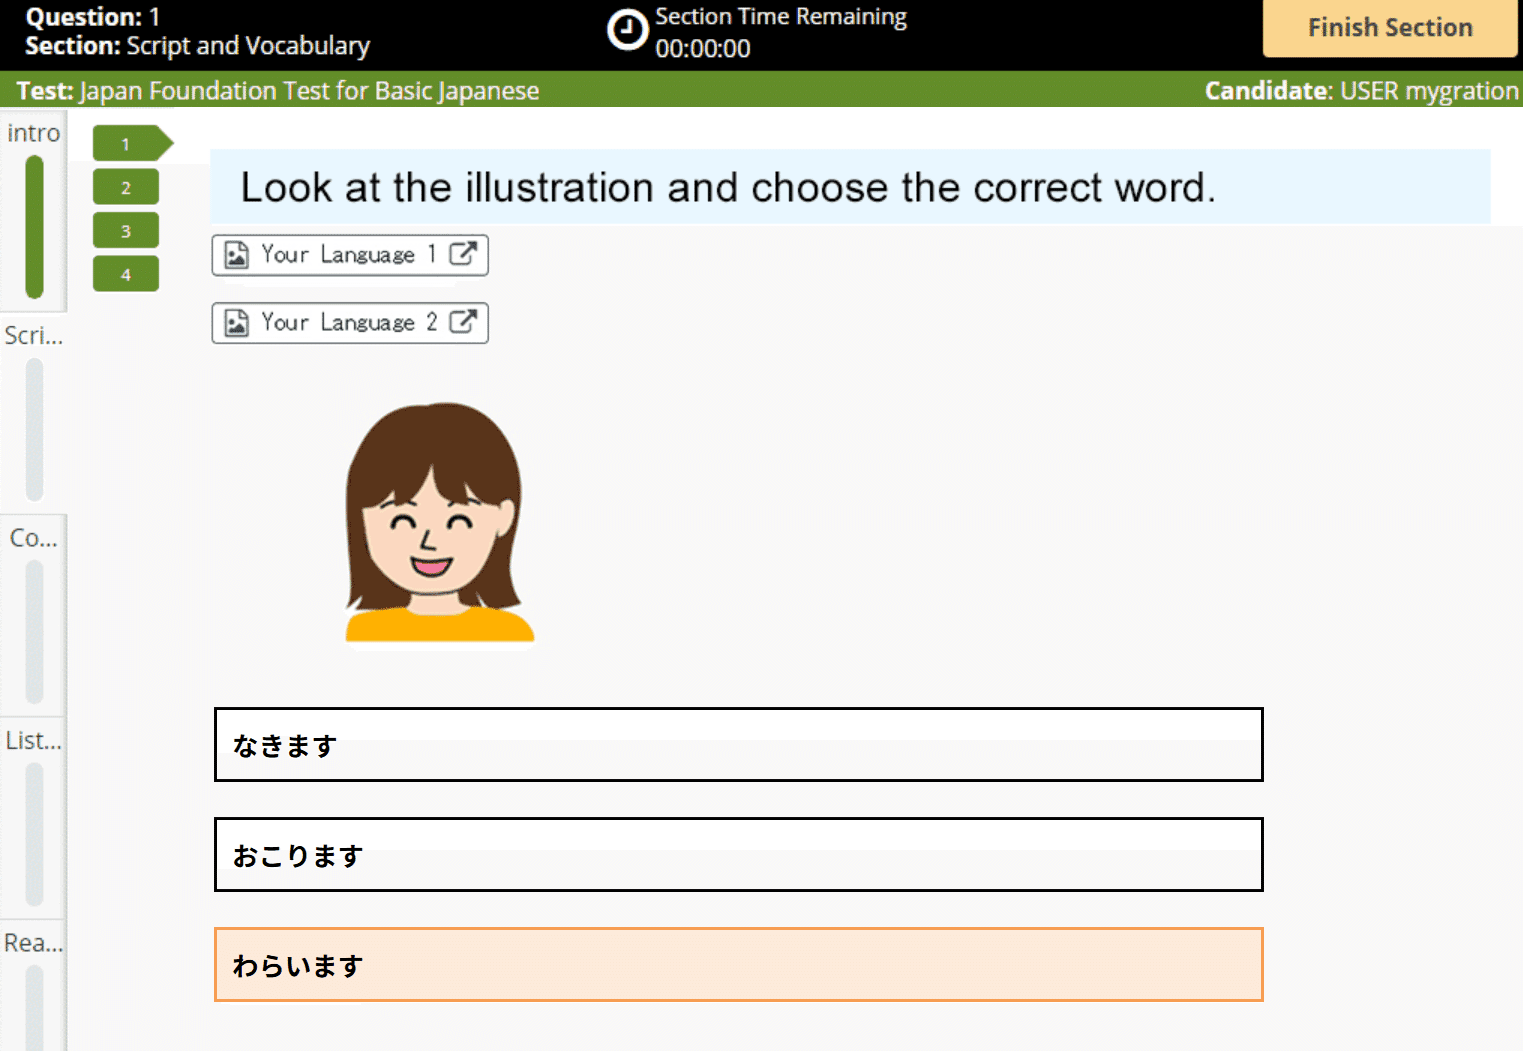
Task: Open the intro section in the sidebar
Action: (x=33, y=133)
